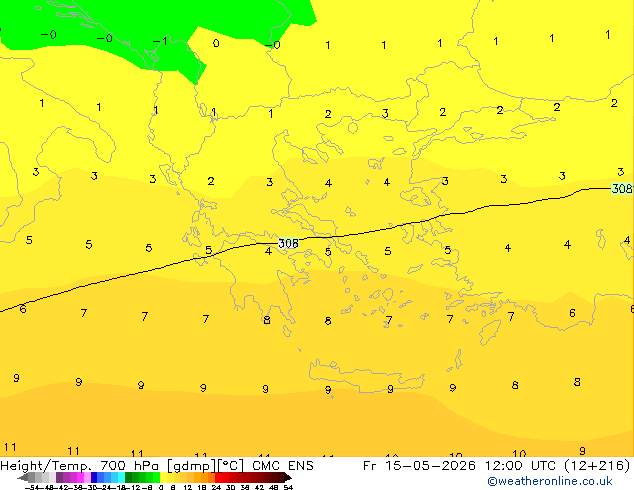634x490 pixels.
Task: Click the 308 contour label touching map border
Action: [622, 188]
